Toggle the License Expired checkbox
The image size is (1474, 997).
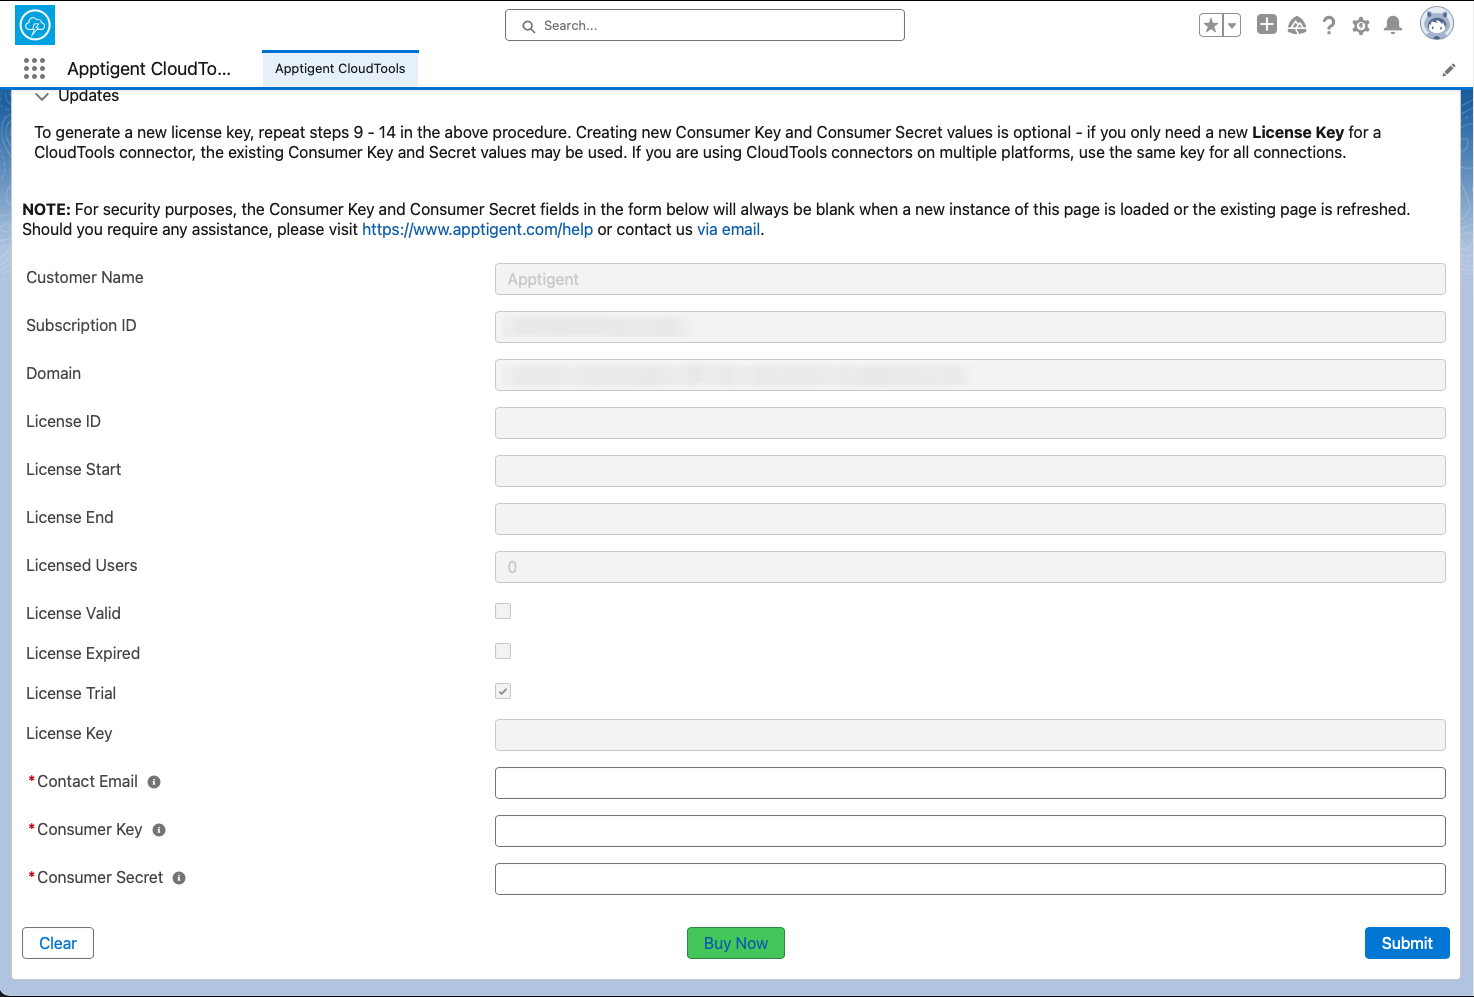503,651
